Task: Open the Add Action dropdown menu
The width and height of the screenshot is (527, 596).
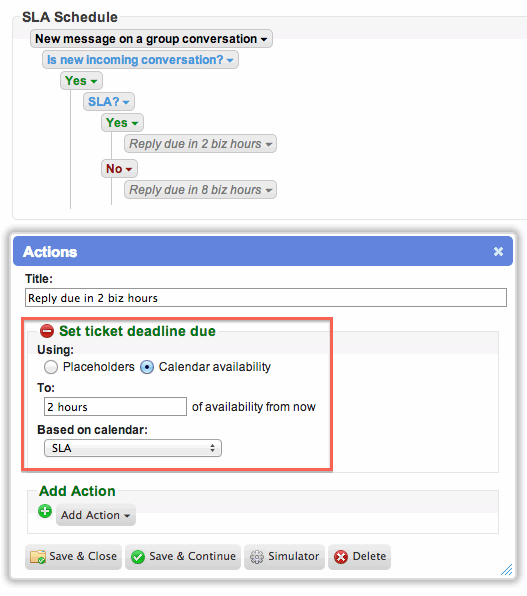Action: [96, 515]
